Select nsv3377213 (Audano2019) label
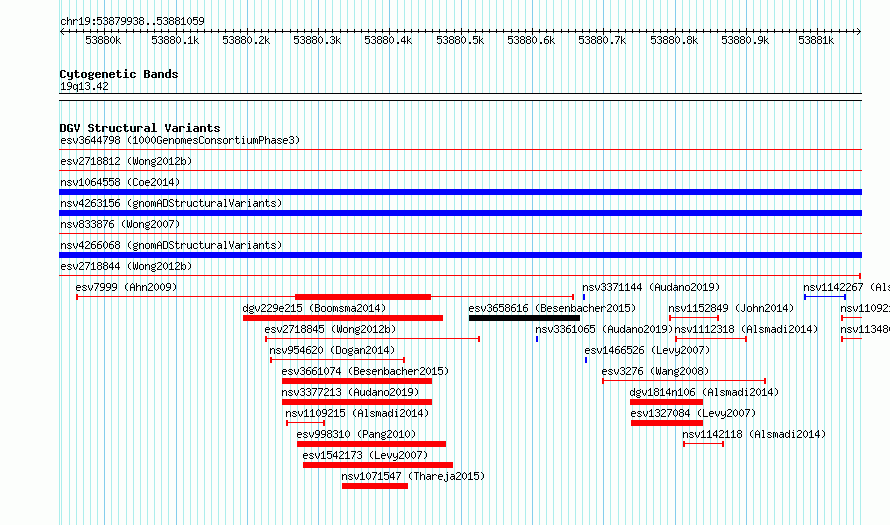 pos(350,392)
